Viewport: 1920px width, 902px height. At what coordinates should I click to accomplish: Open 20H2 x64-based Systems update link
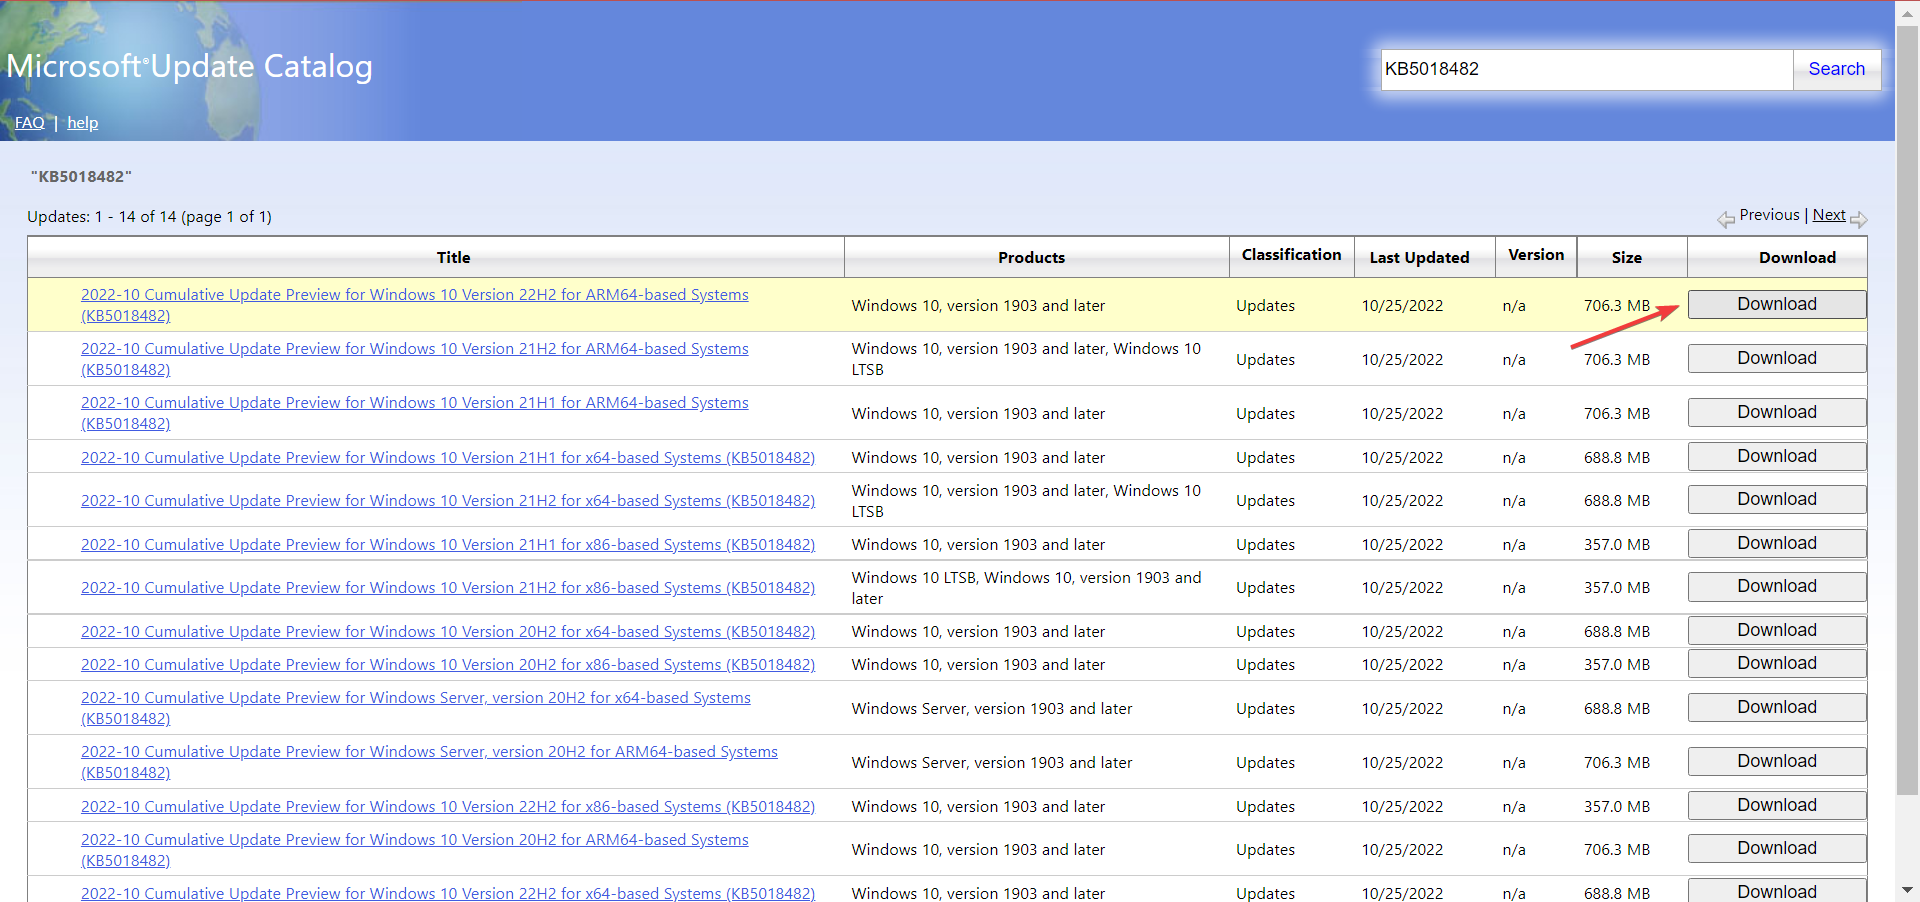[x=447, y=632]
